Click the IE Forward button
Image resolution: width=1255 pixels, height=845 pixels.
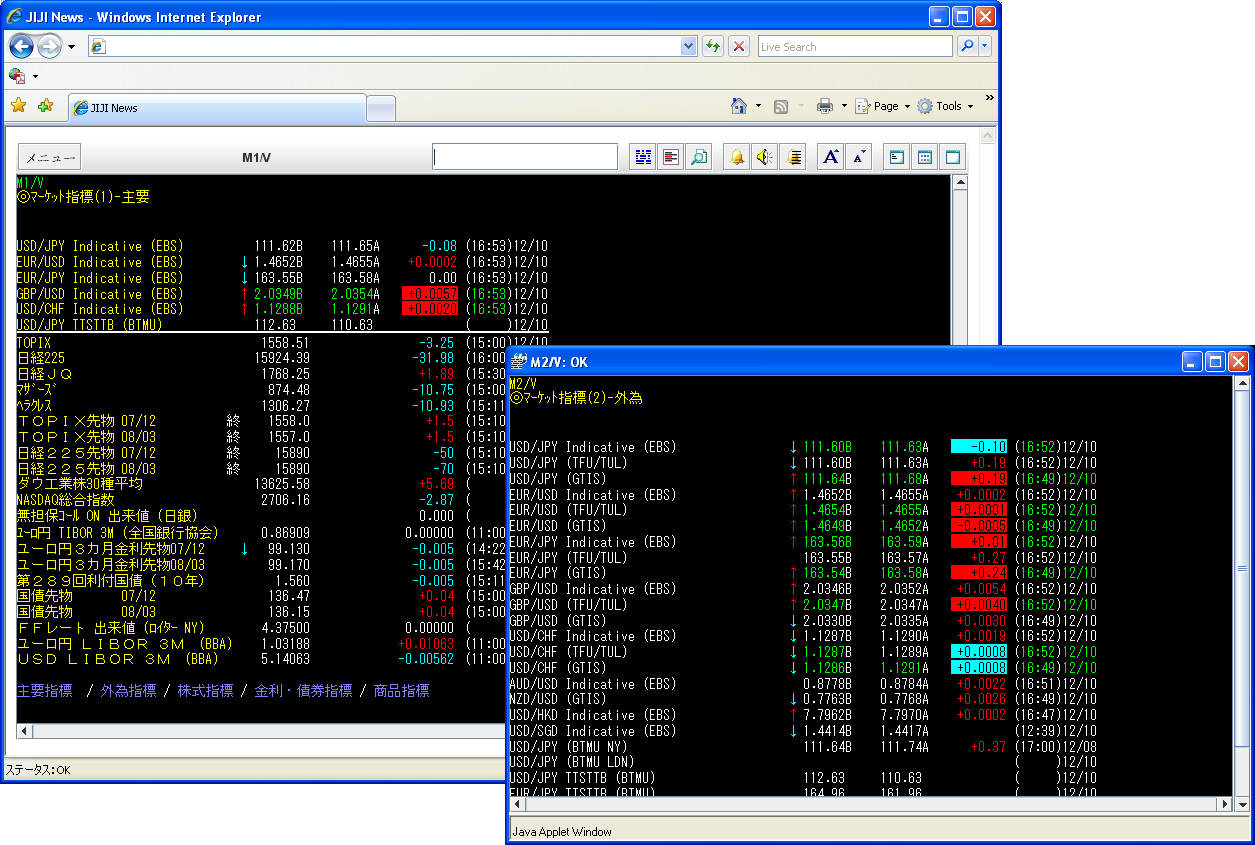49,46
